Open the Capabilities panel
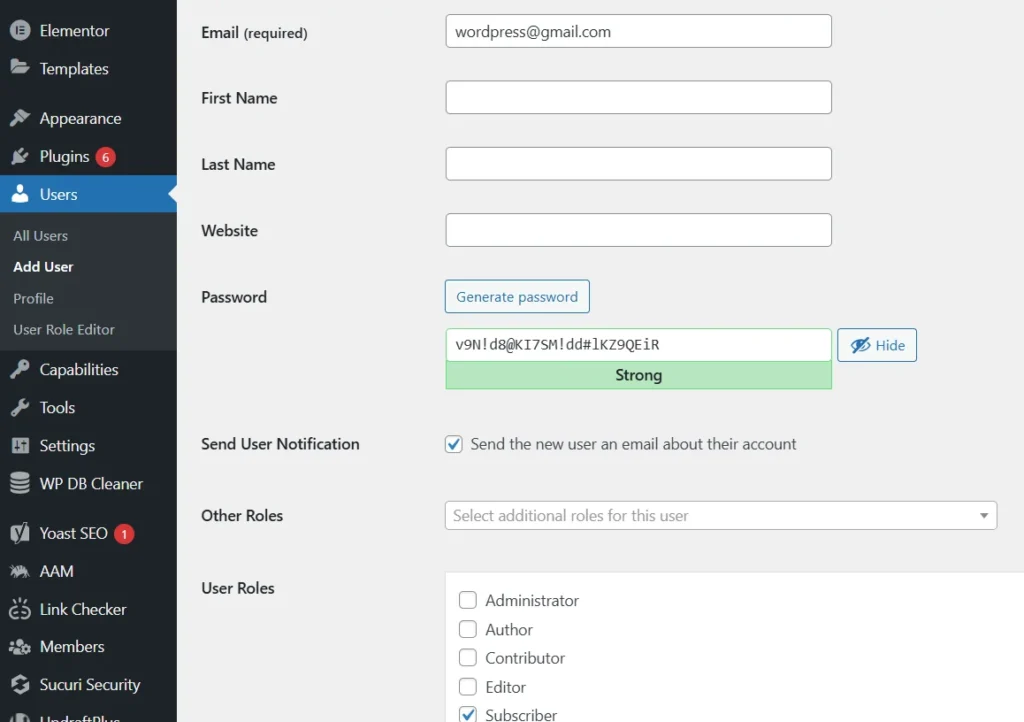Viewport: 1024px width, 722px height. click(75, 369)
